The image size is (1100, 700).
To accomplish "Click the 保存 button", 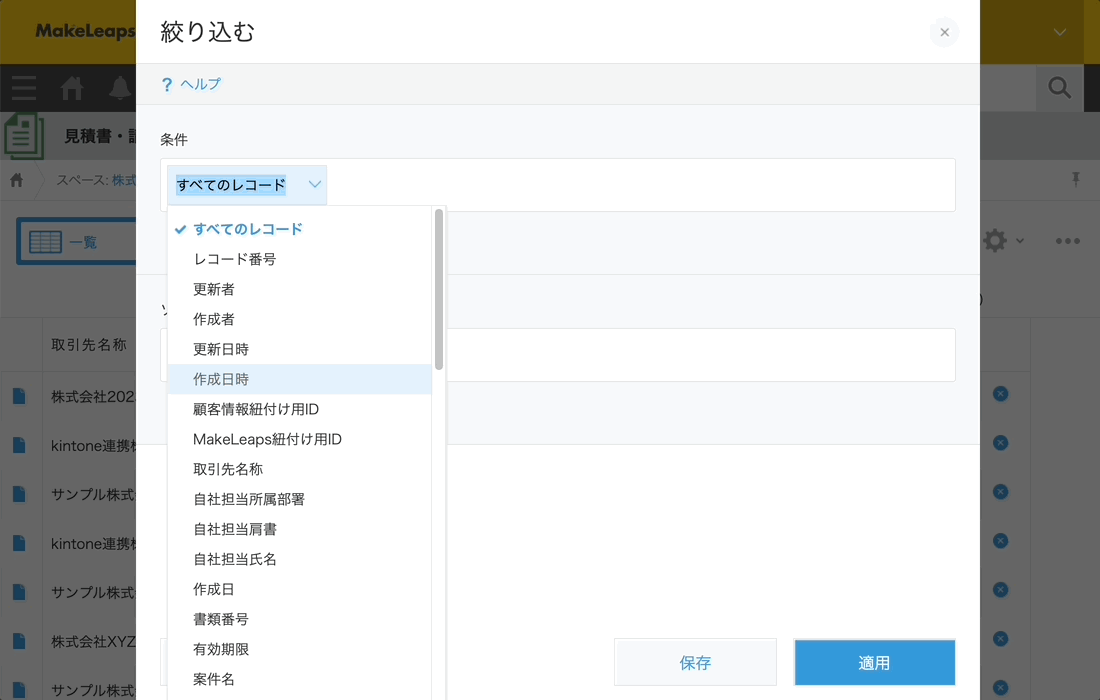I will coord(695,662).
